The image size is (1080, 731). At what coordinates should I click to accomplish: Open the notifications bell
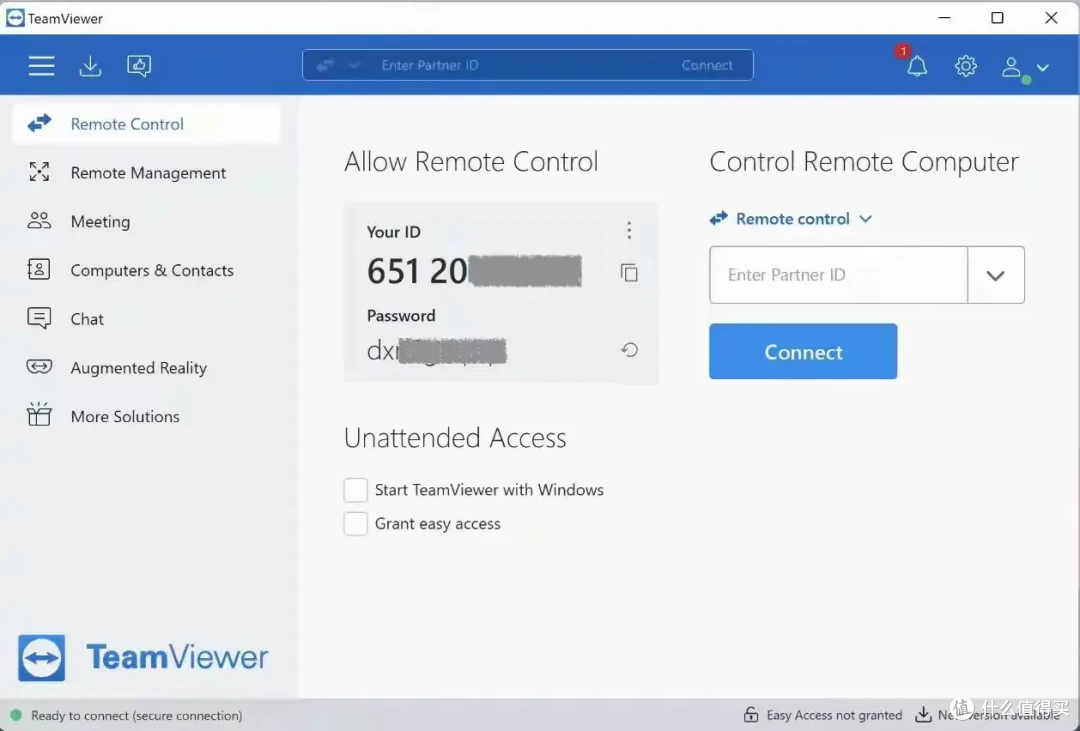coord(917,66)
